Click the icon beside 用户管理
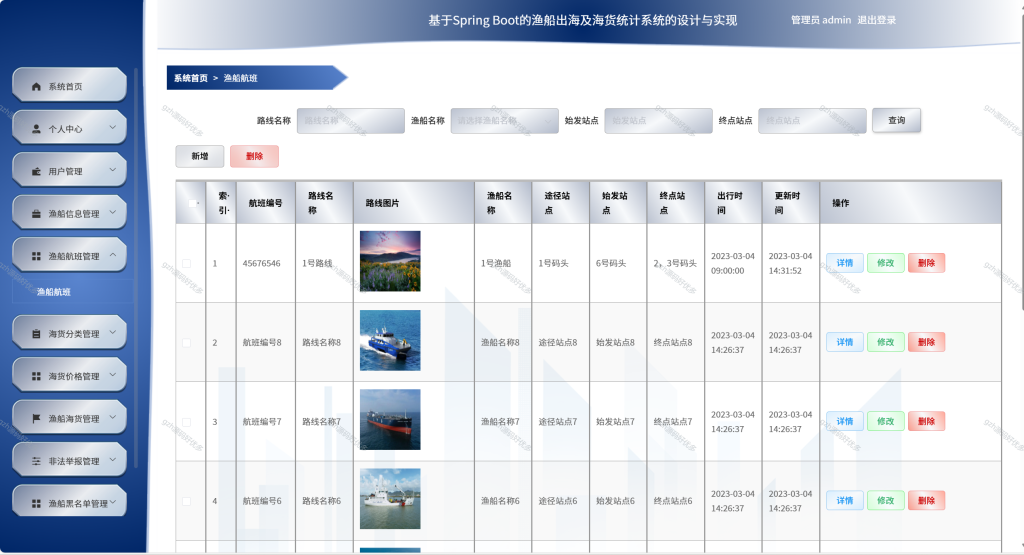1024x555 pixels. [36, 171]
